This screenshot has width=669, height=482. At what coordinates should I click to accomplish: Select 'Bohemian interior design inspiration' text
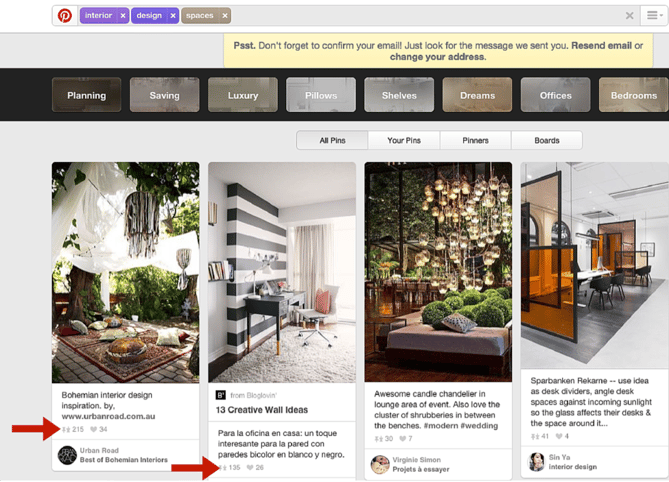coord(107,400)
